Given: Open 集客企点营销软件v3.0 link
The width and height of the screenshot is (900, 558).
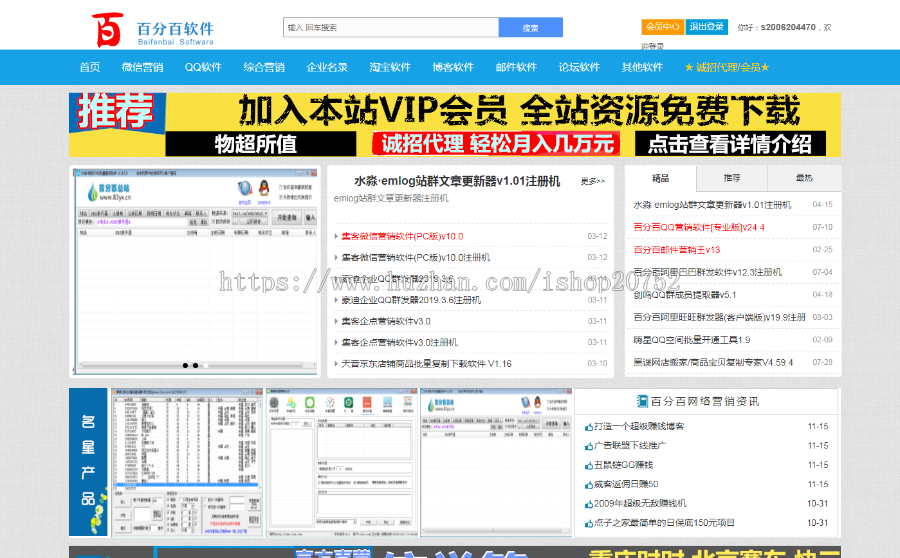Looking at the screenshot, I should click(x=386, y=321).
